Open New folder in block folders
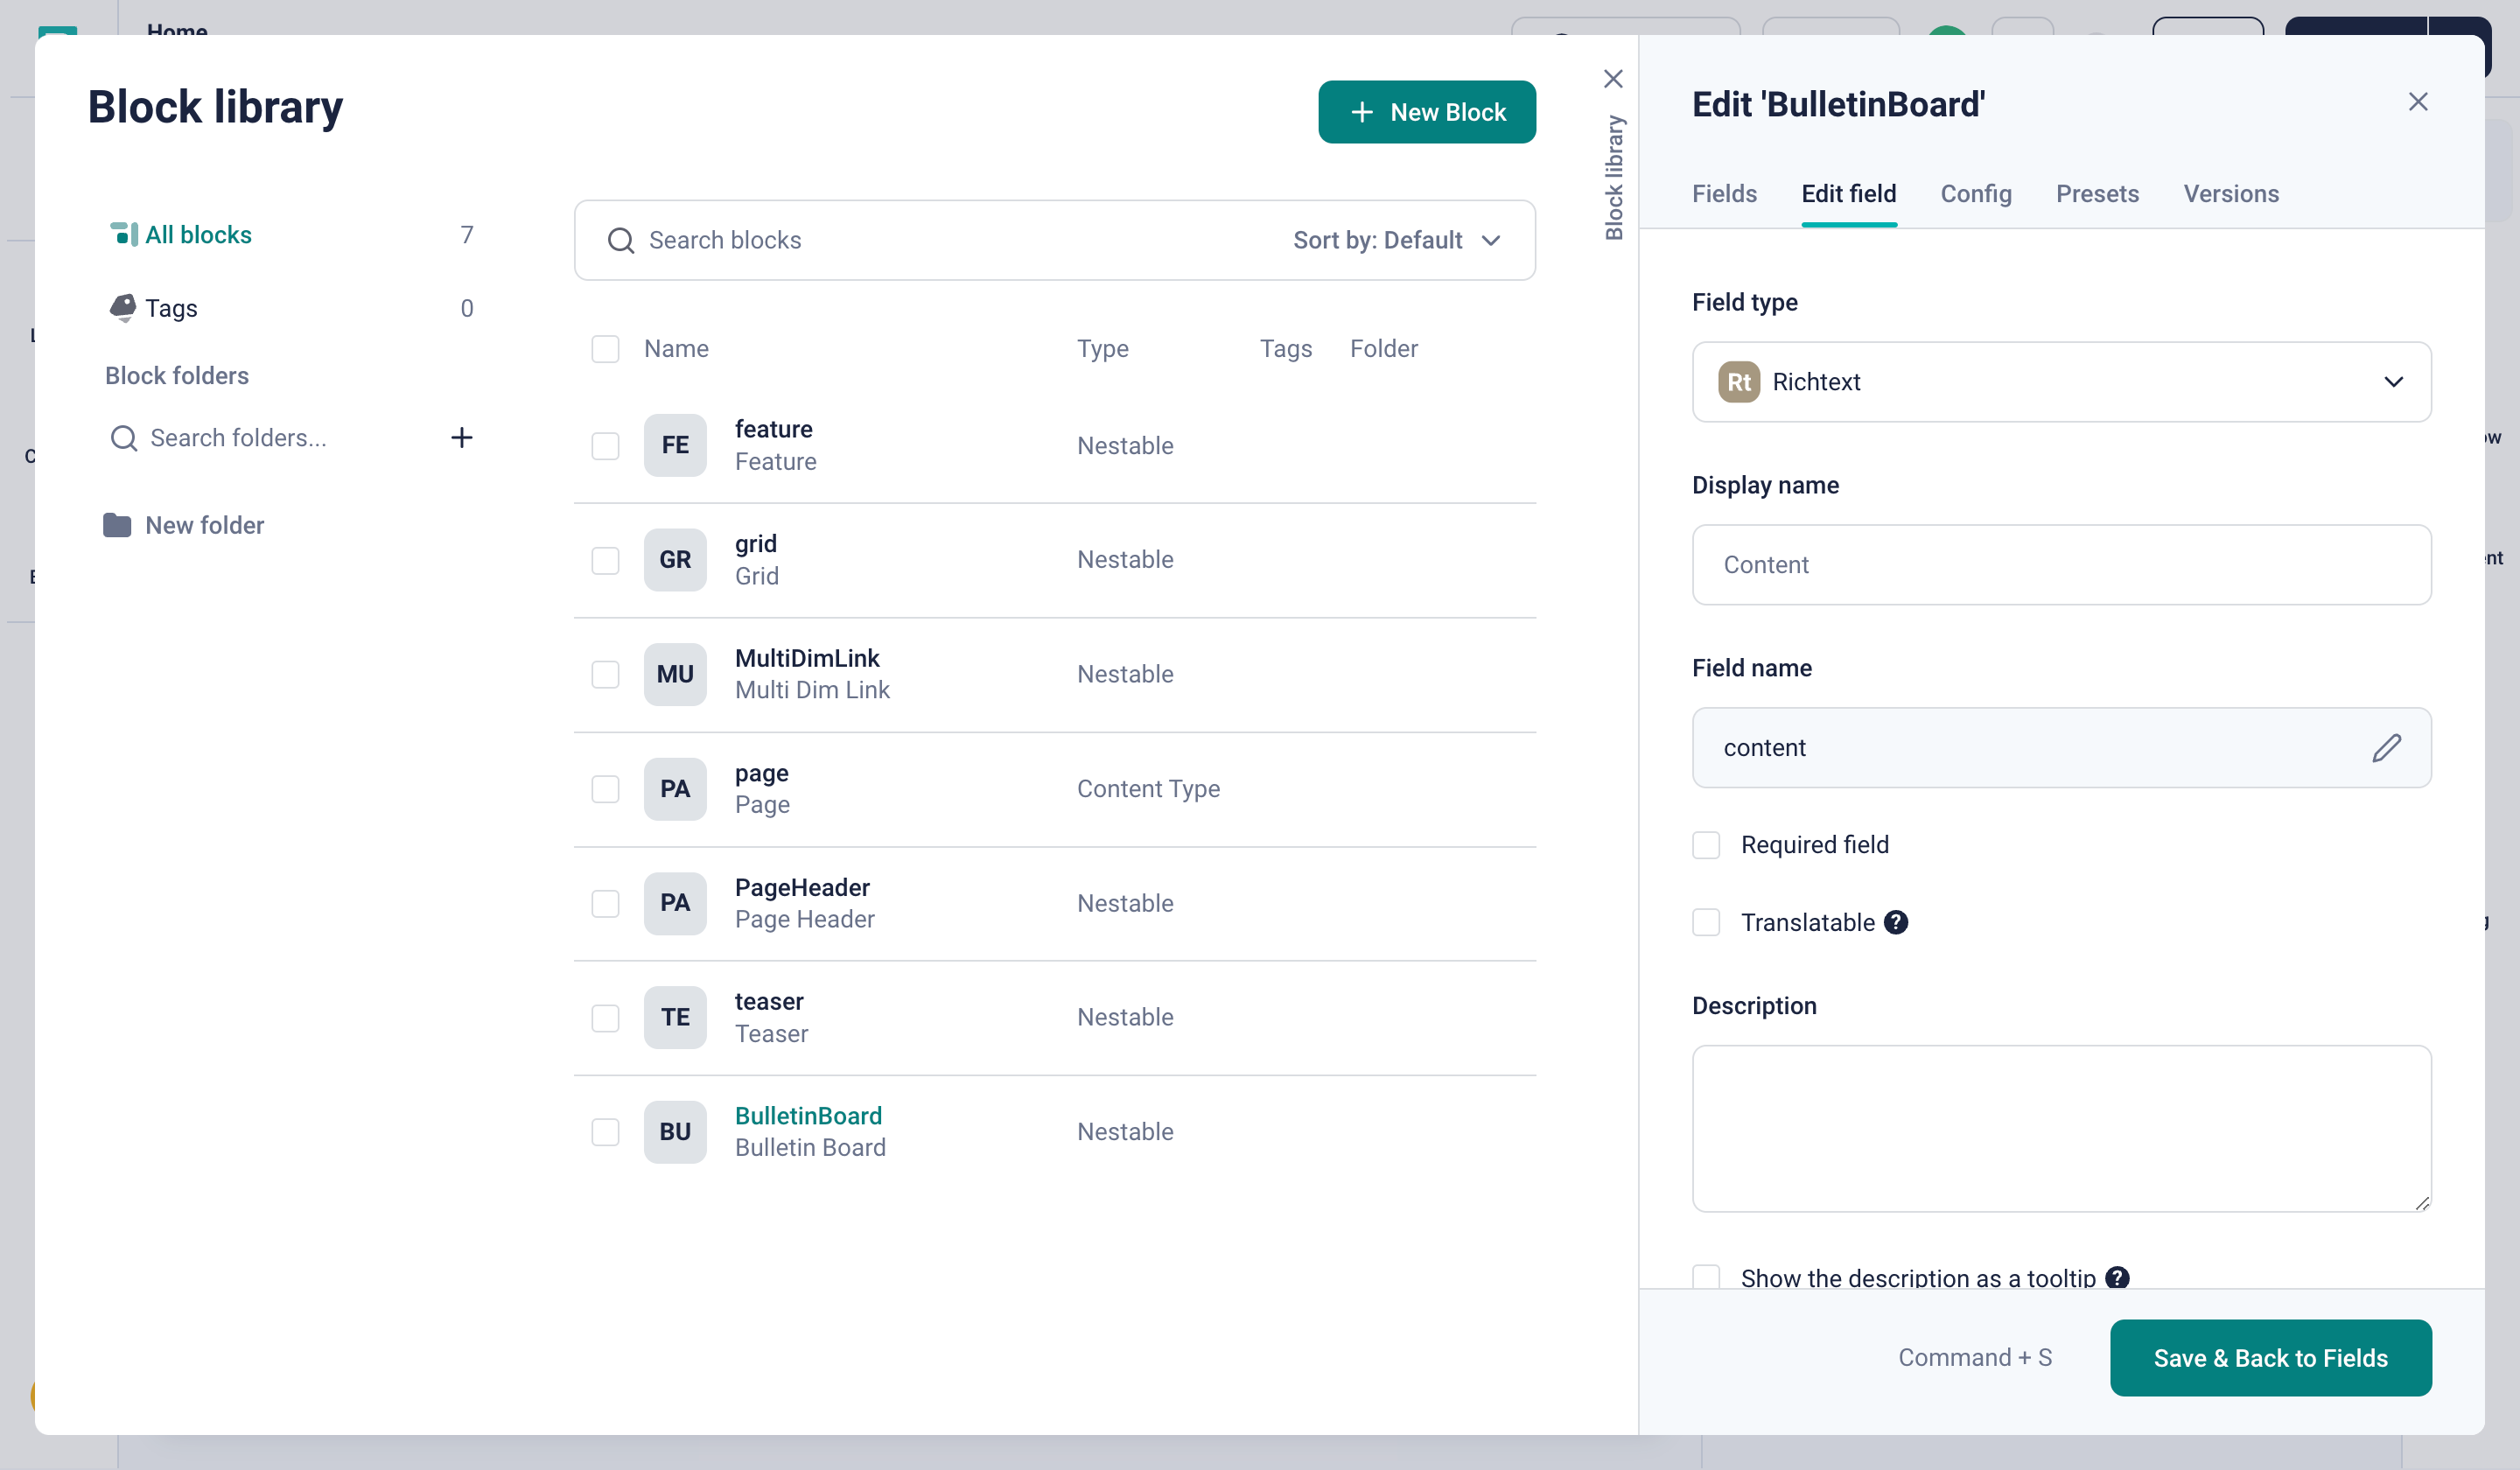The width and height of the screenshot is (2520, 1470). pos(204,525)
